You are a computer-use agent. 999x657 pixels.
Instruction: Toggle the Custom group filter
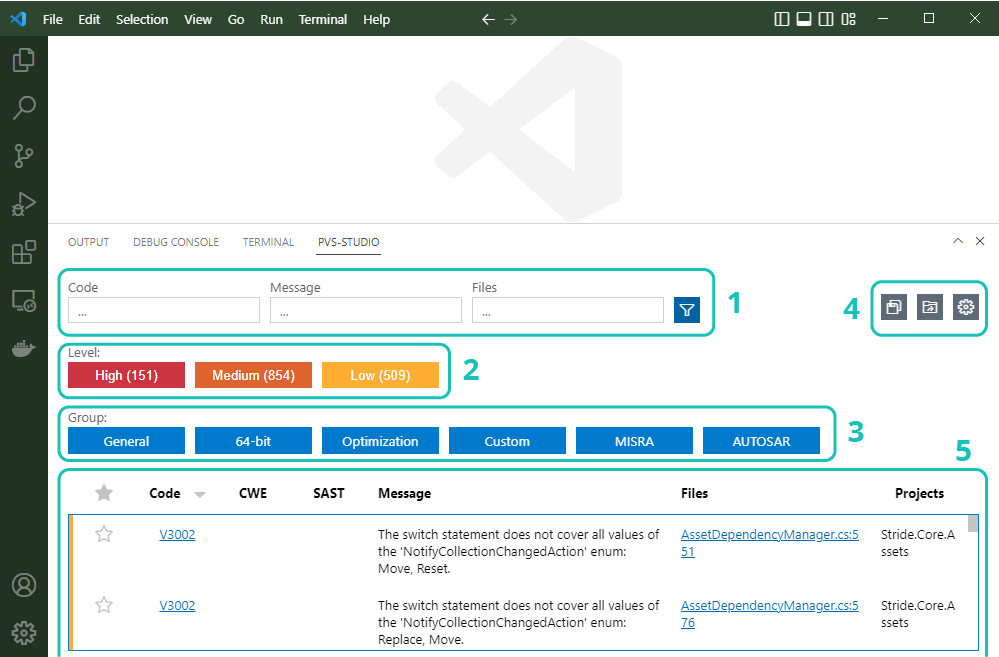click(507, 441)
